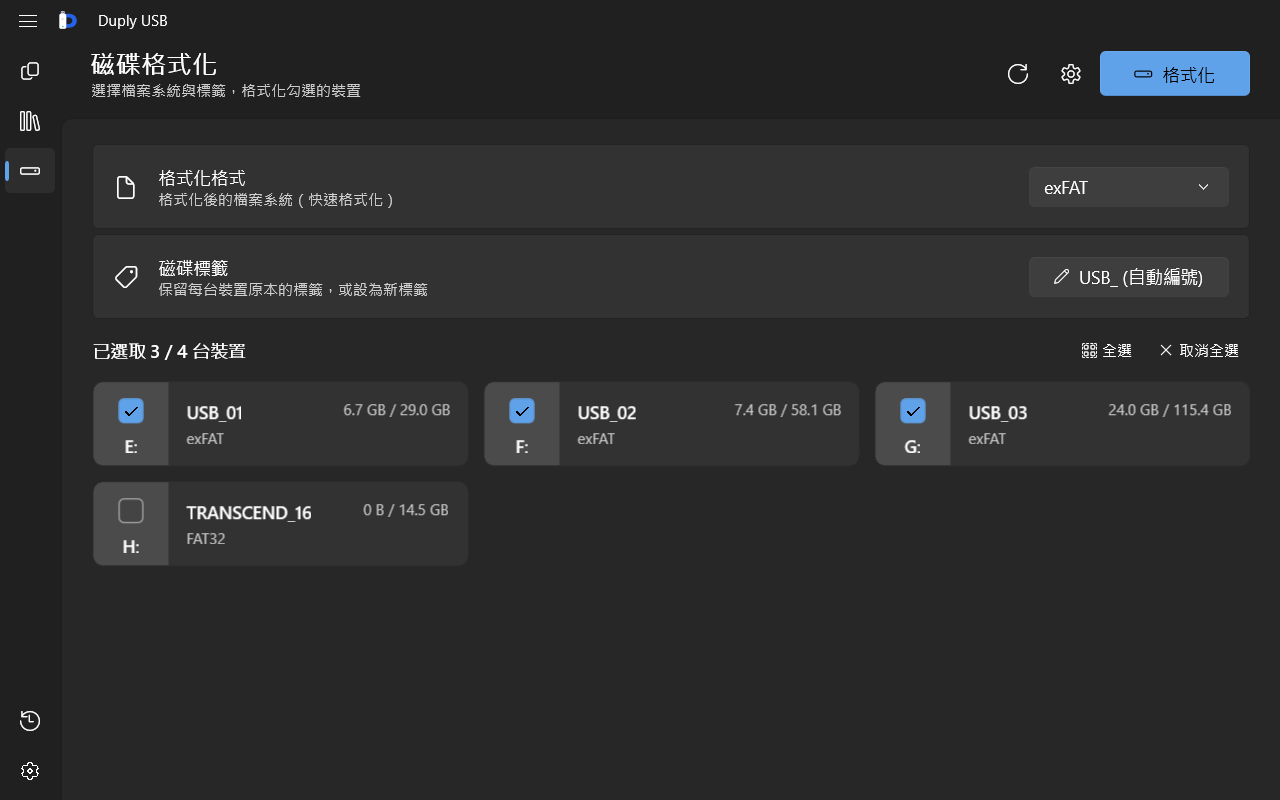Uncheck the USB_01 device checkbox
The height and width of the screenshot is (800, 1280).
click(131, 411)
